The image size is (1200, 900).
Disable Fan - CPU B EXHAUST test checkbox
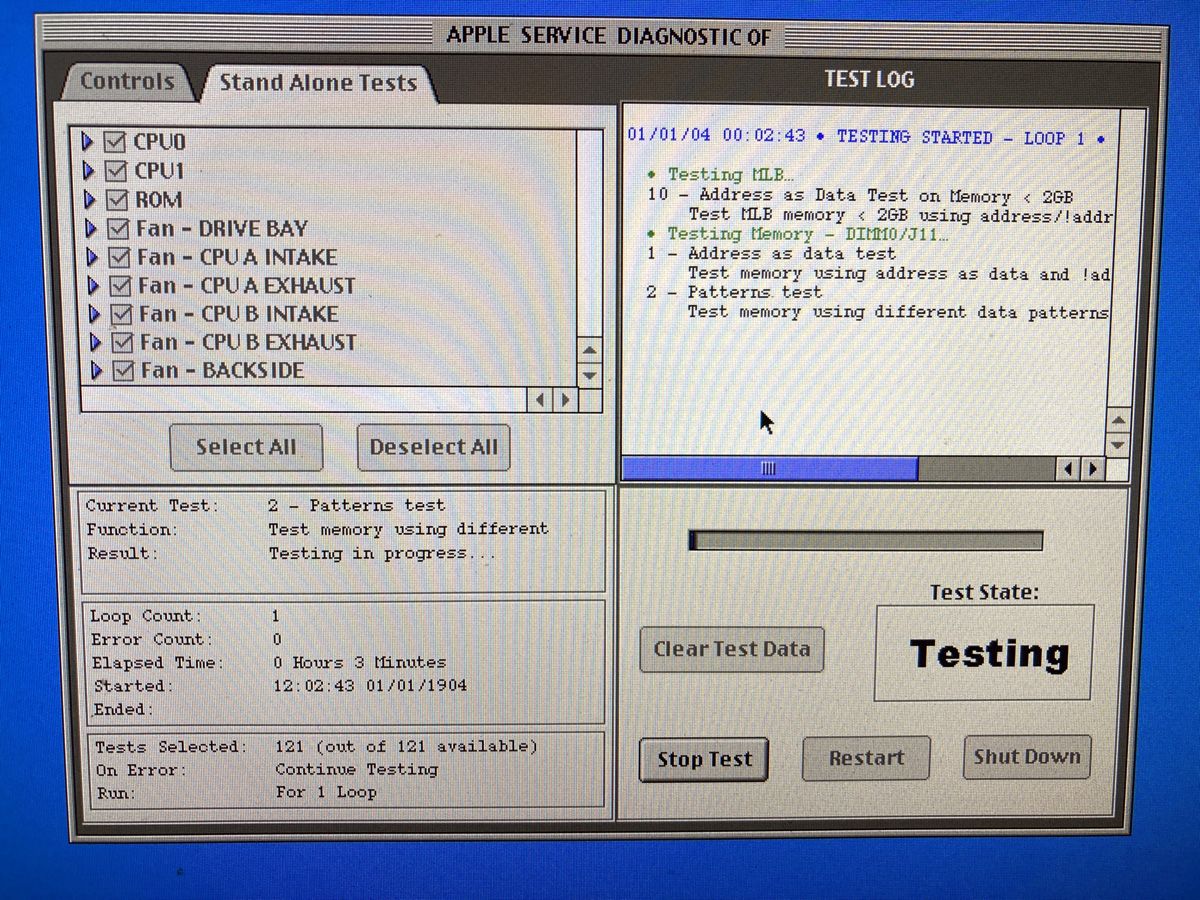pyautogui.click(x=123, y=343)
